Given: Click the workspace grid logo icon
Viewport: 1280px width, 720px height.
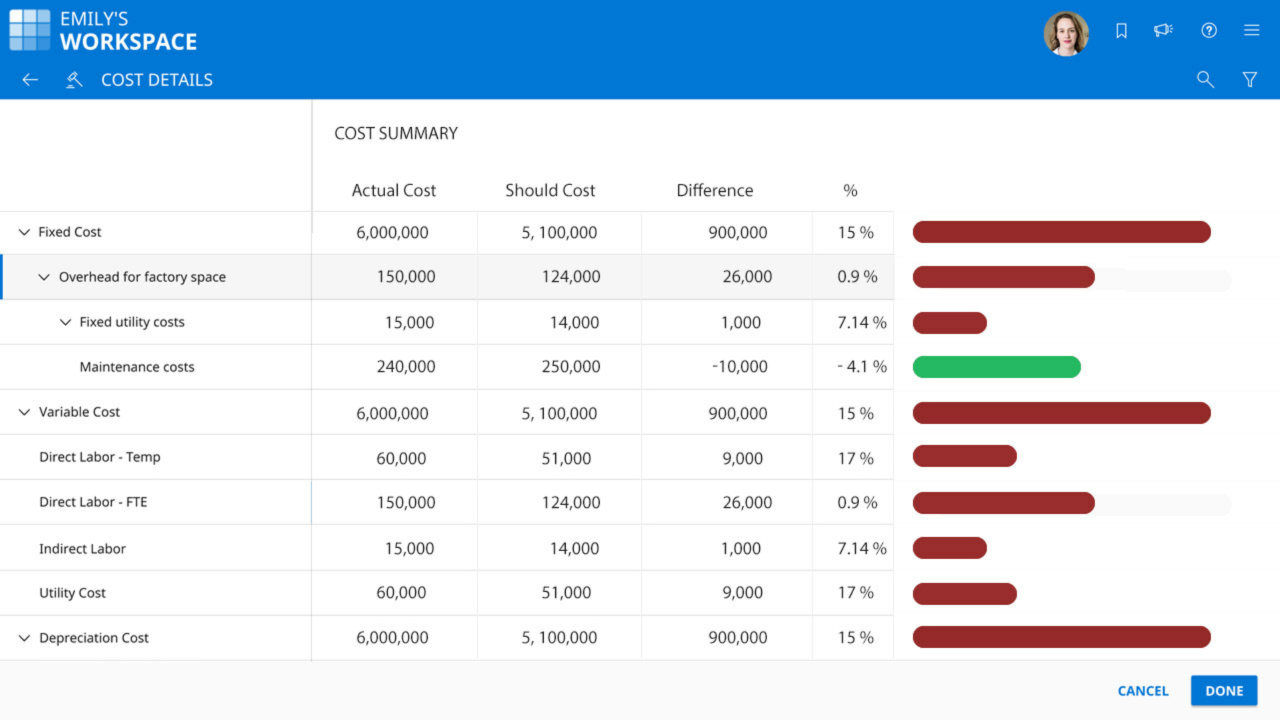Looking at the screenshot, I should (29, 30).
